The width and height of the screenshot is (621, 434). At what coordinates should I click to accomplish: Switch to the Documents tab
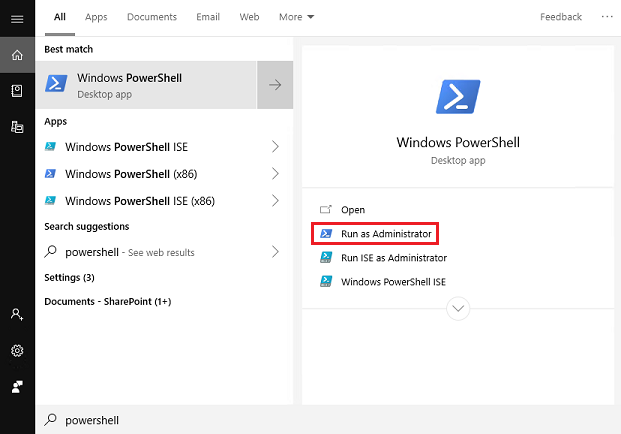pyautogui.click(x=152, y=17)
